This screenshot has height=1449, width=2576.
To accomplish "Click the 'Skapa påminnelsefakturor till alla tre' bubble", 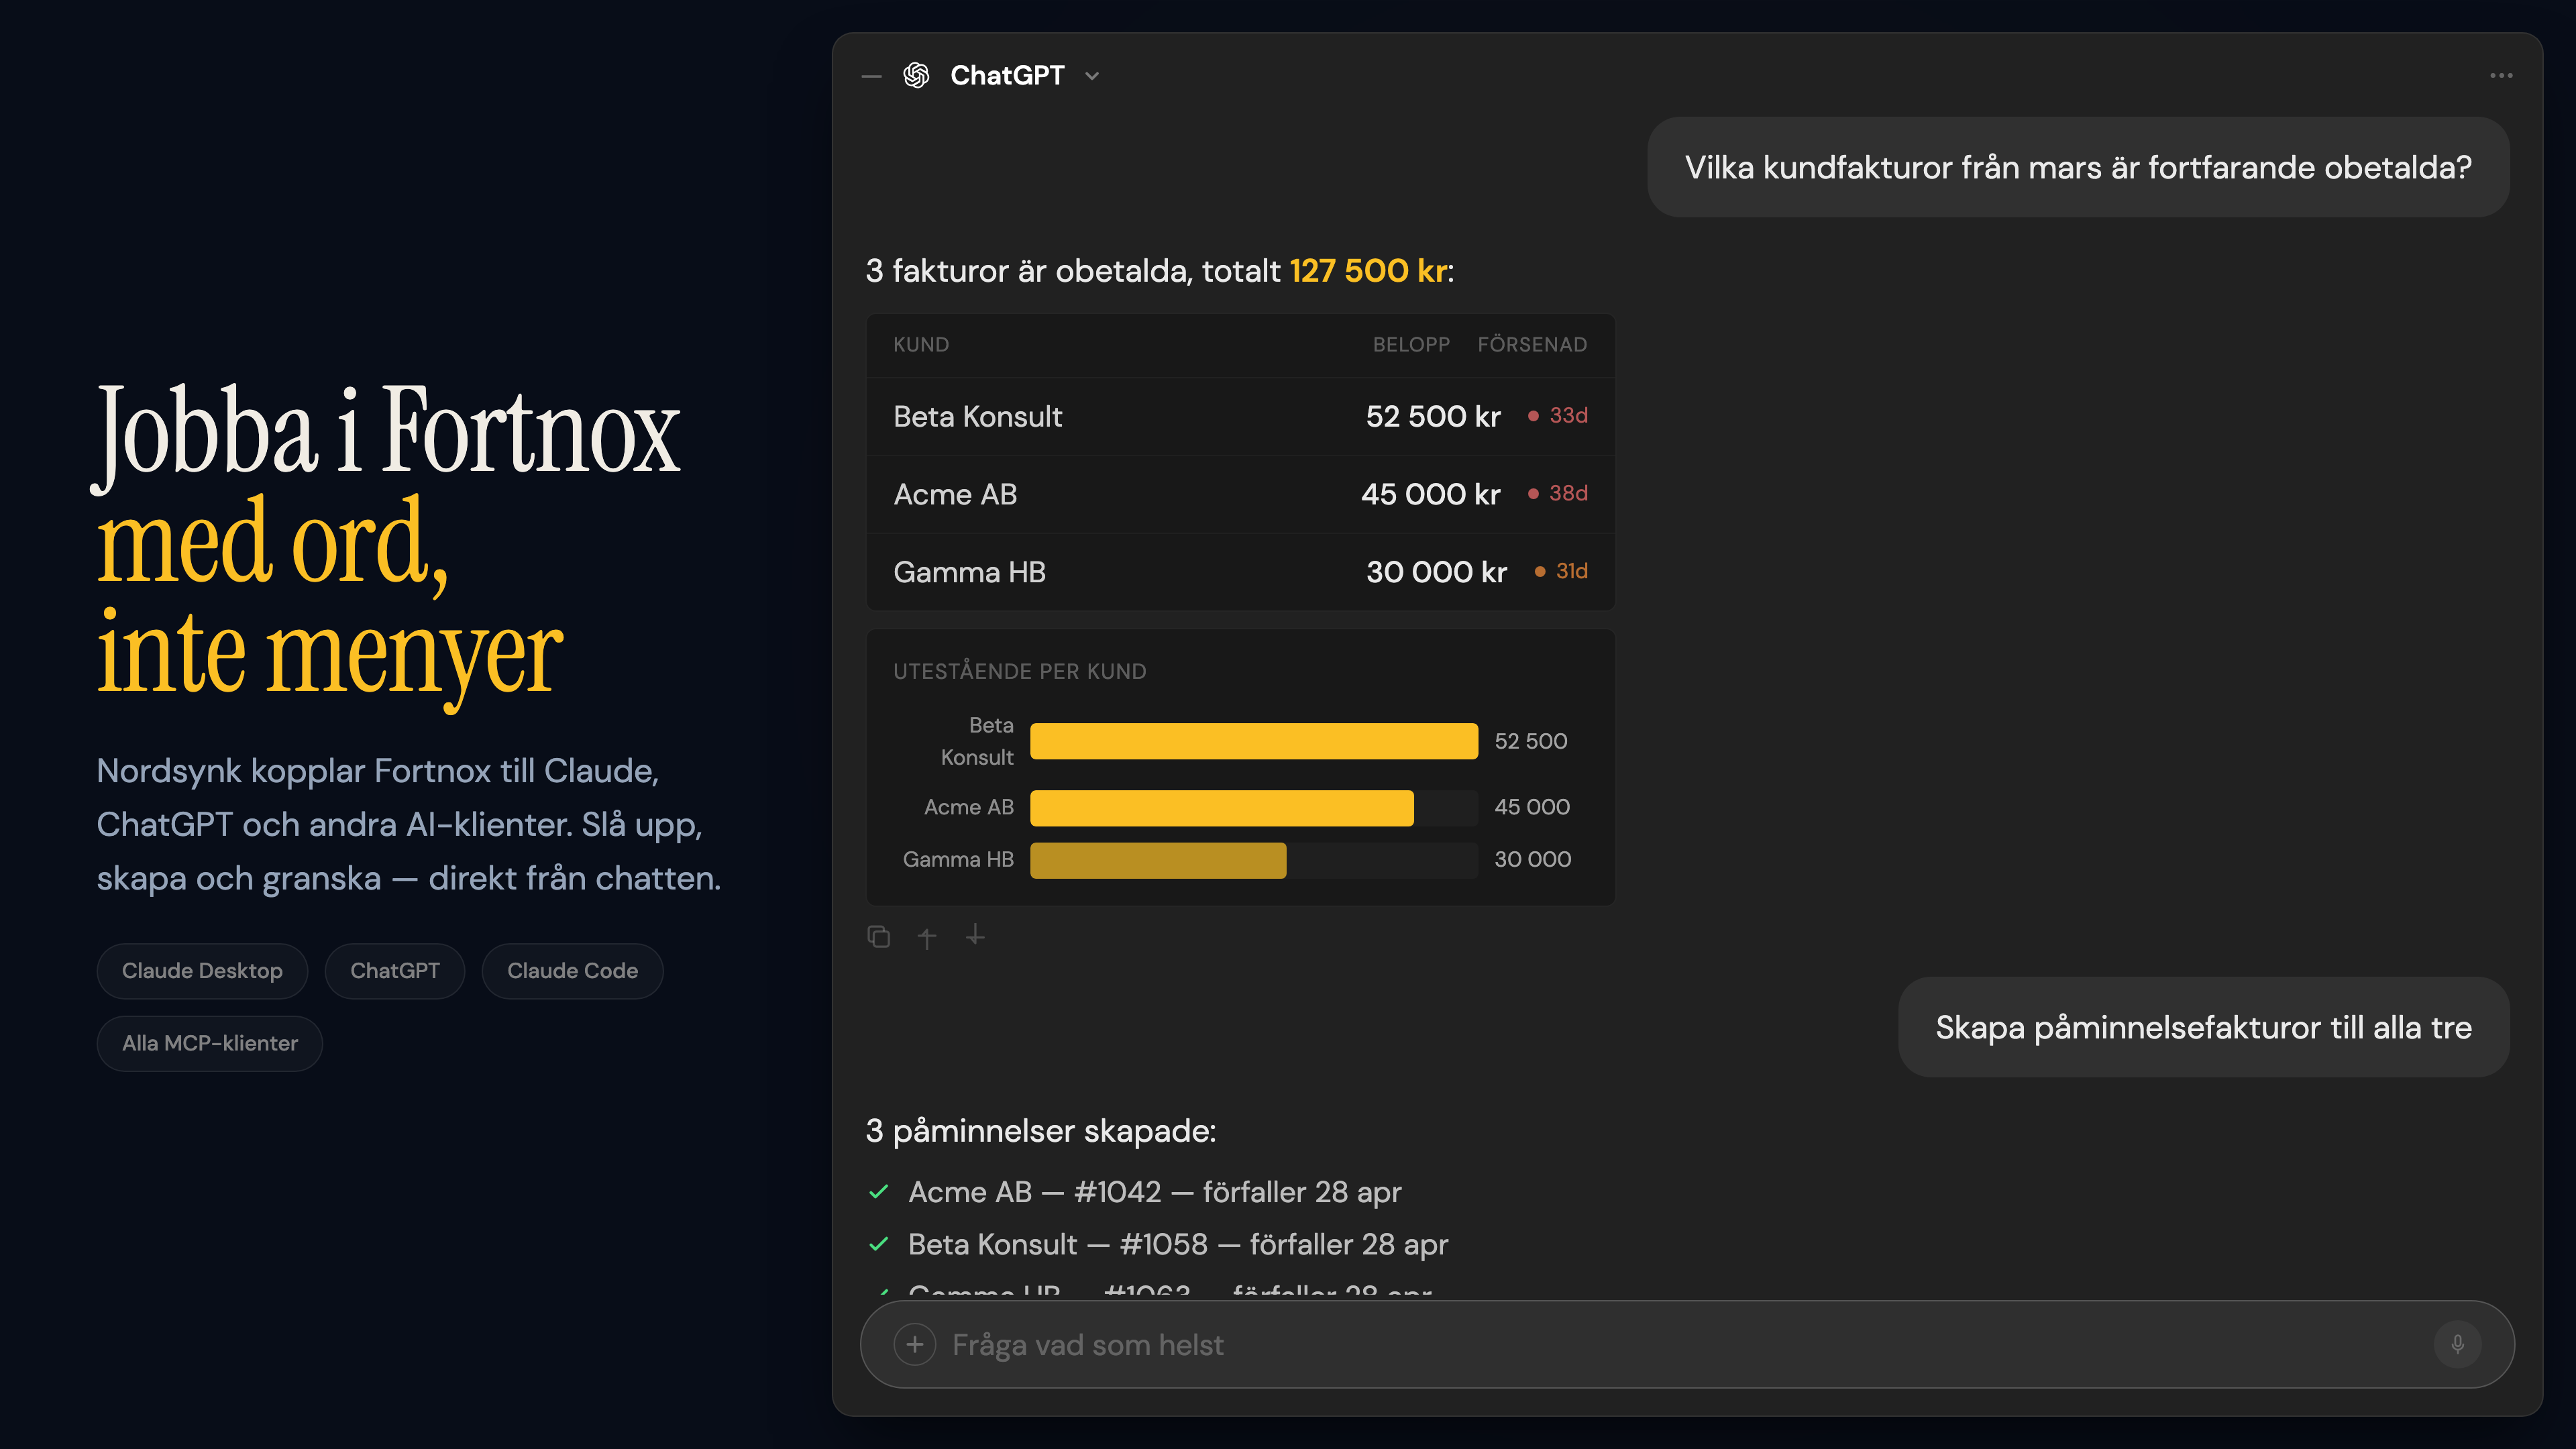I will click(2203, 1027).
